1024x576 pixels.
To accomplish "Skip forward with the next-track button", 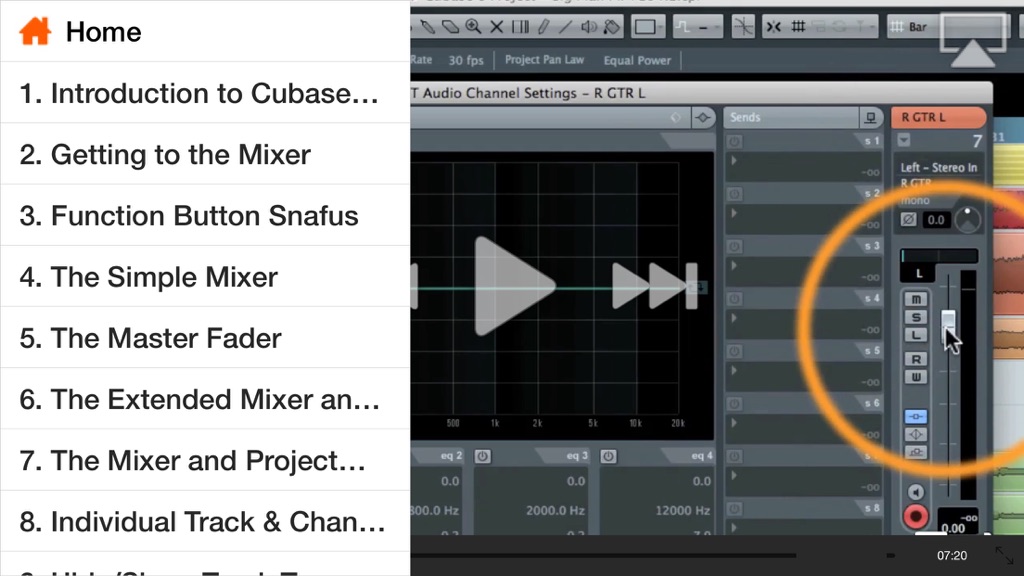I will click(655, 286).
